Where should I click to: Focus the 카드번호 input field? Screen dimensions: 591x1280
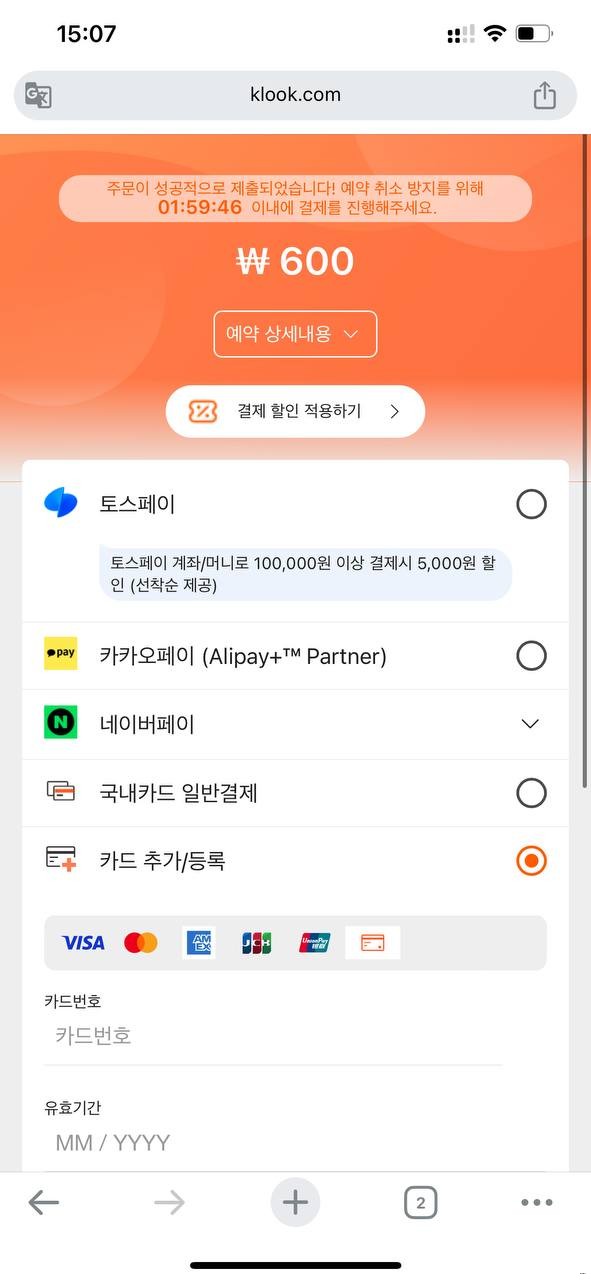(x=273, y=1035)
